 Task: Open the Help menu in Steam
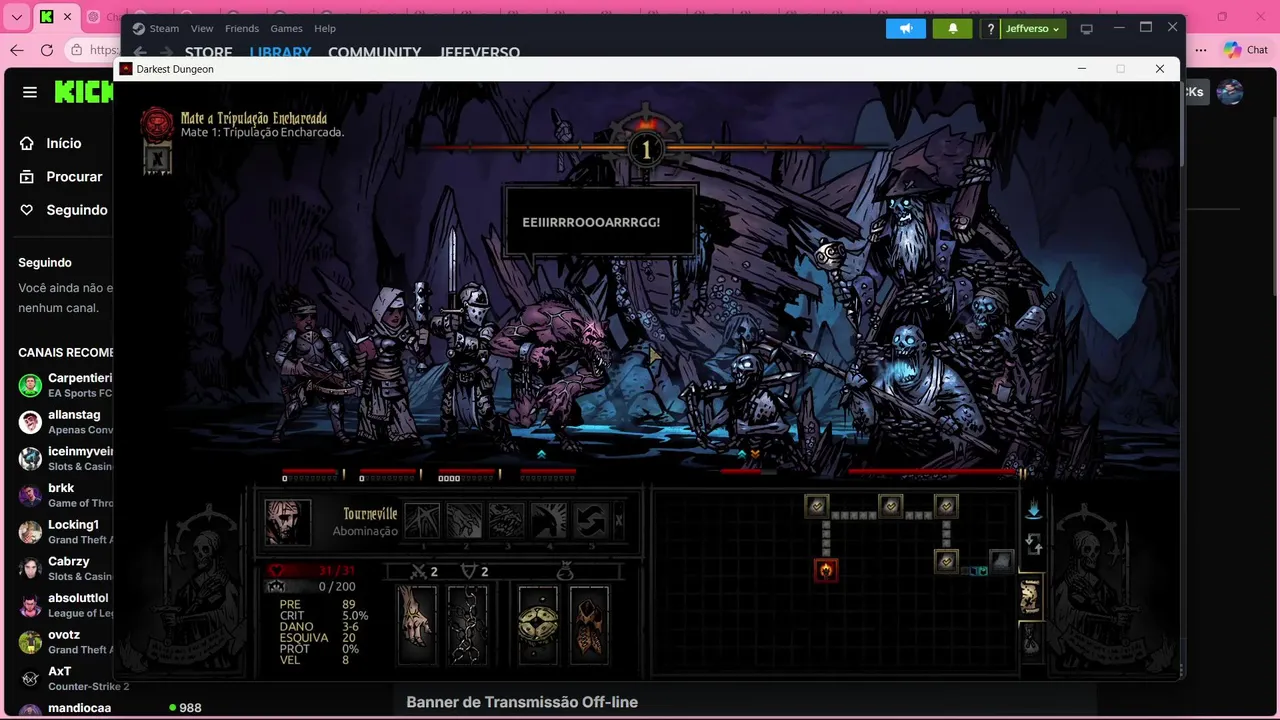(325, 28)
